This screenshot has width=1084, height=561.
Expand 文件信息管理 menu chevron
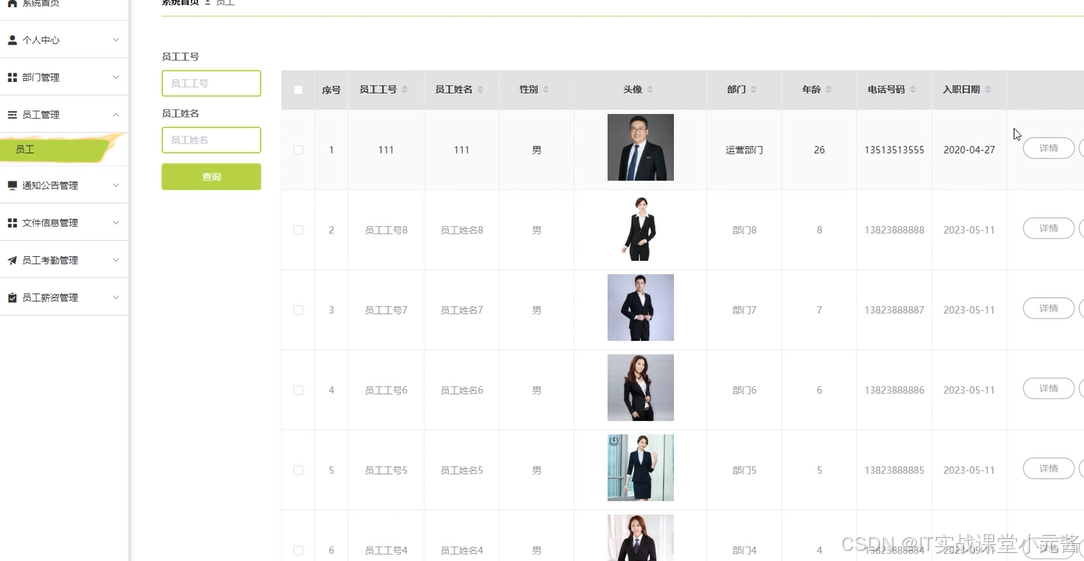tap(115, 223)
